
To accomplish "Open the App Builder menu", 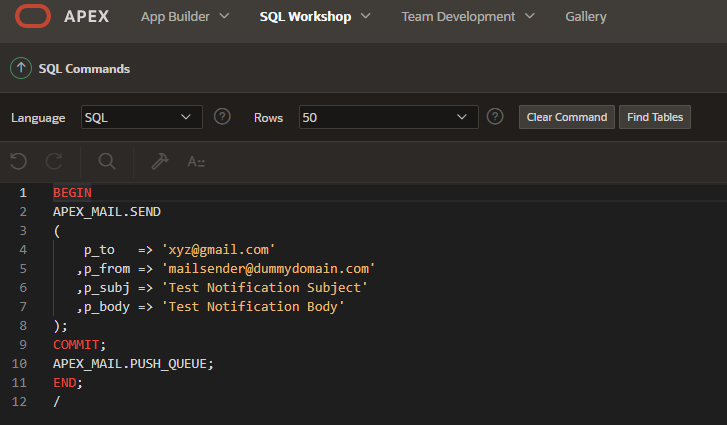I will [x=175, y=17].
